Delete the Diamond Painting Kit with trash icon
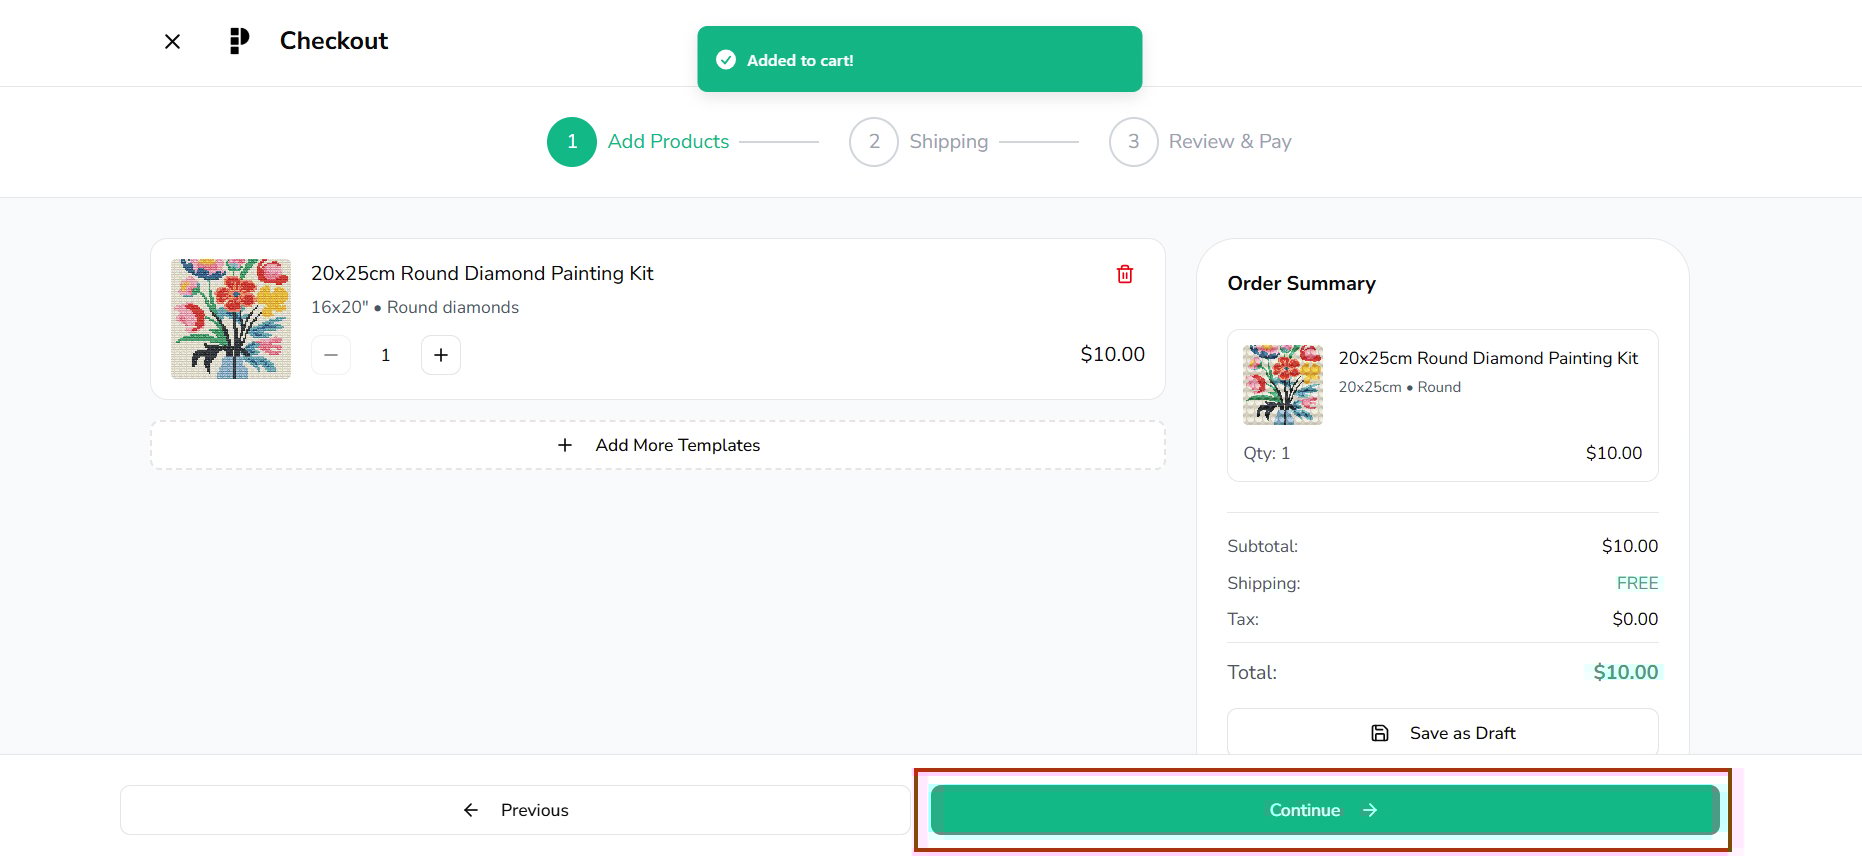1862x856 pixels. pos(1125,274)
